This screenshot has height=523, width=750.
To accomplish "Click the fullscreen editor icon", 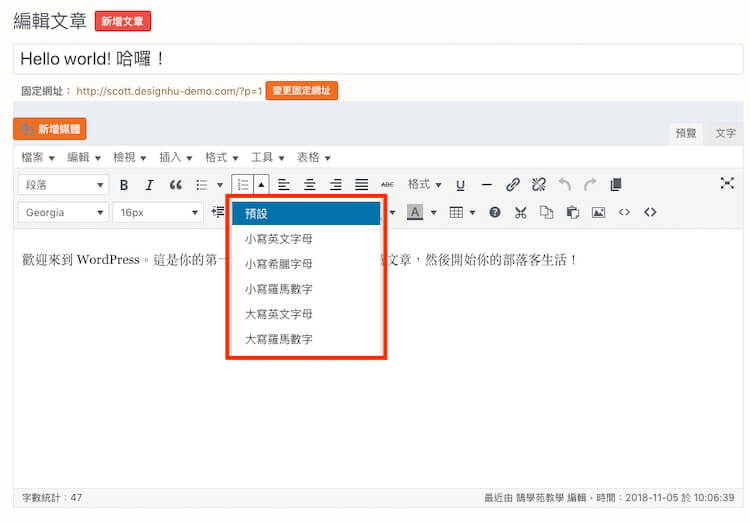I will pos(727,183).
